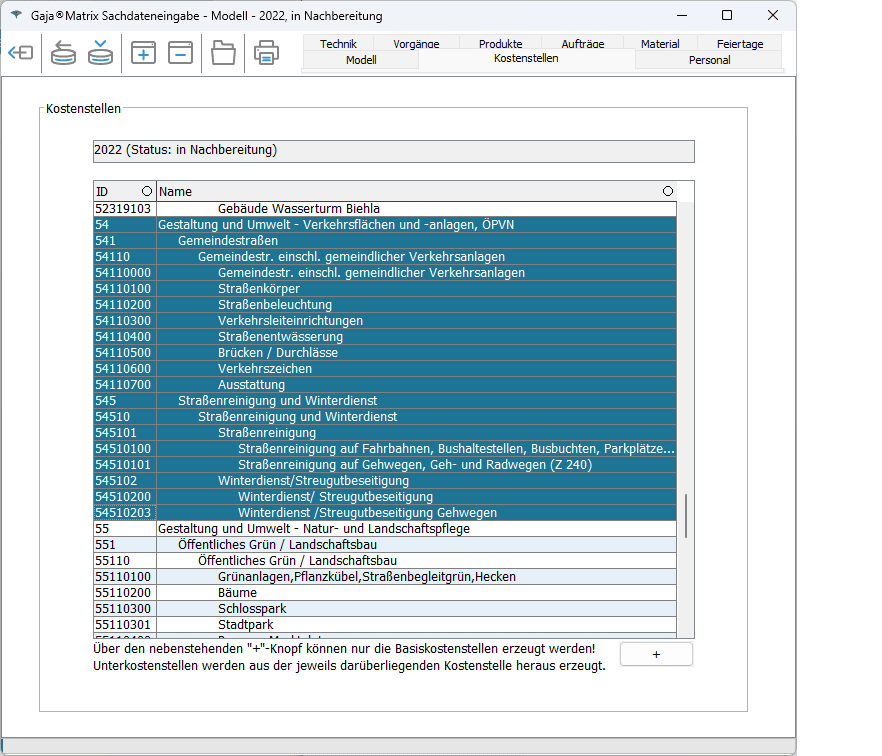Toggle the circle in the ID column header
The image size is (882, 756).
tap(147, 191)
